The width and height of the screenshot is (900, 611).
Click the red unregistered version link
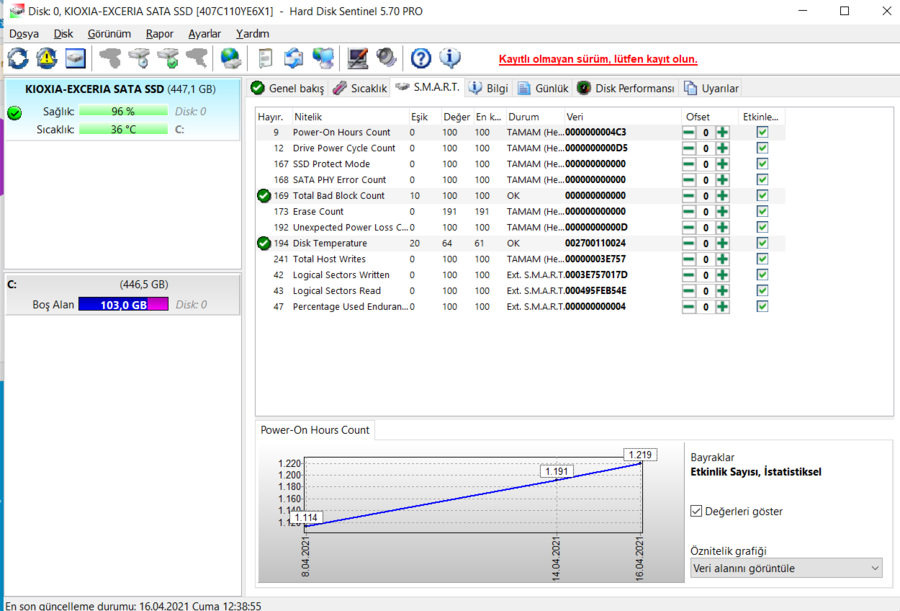click(x=598, y=59)
